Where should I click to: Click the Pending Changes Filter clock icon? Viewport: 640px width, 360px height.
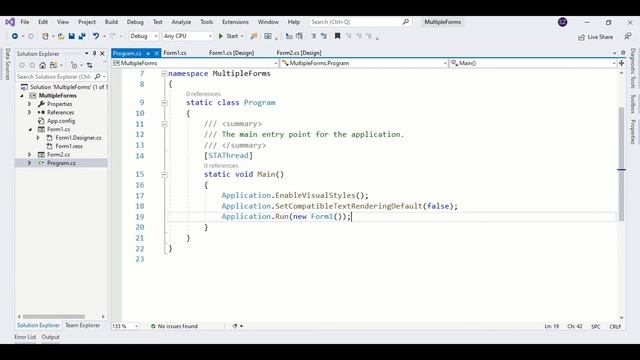[x=74, y=65]
